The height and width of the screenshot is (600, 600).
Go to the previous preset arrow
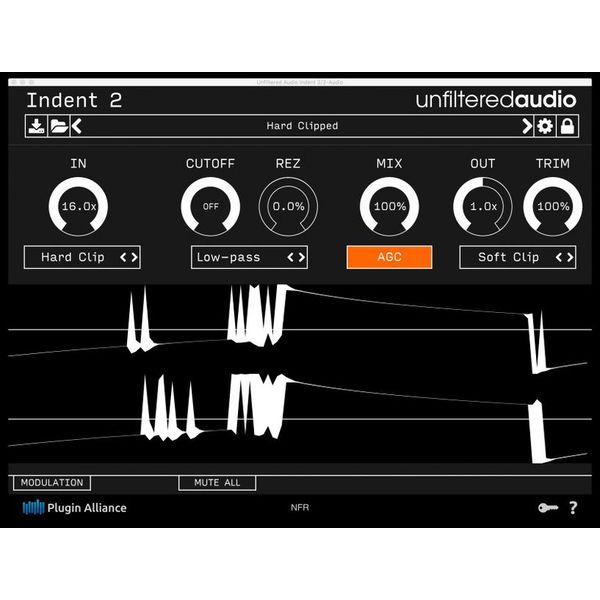point(78,126)
